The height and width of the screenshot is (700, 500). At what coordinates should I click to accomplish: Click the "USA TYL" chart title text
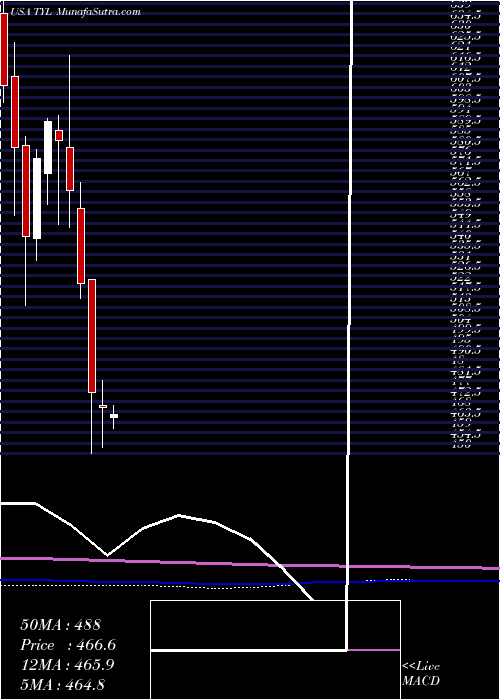(x=30, y=12)
